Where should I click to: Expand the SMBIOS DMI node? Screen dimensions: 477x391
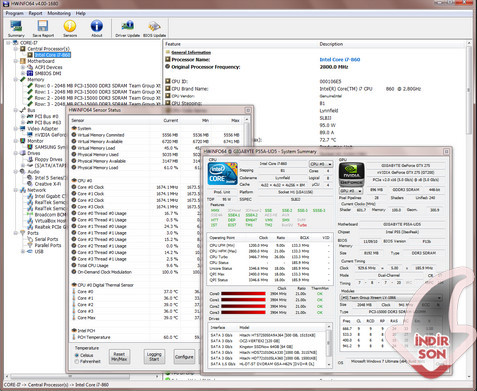pos(23,73)
